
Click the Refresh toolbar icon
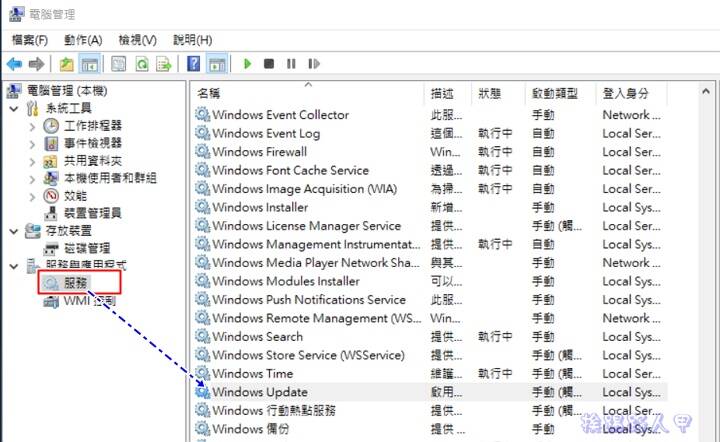pos(142,64)
